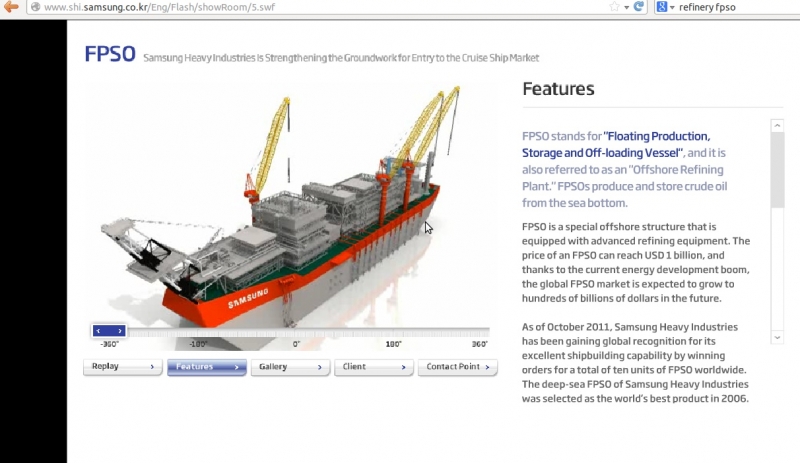800x463 pixels.
Task: Open the Gallery section
Action: coord(290,367)
